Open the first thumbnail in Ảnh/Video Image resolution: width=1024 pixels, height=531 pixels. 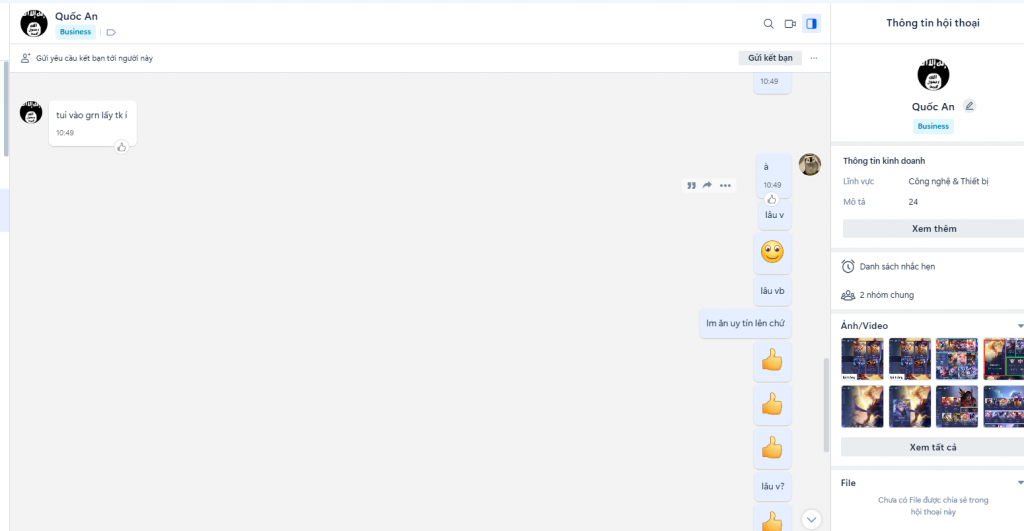tap(861, 359)
